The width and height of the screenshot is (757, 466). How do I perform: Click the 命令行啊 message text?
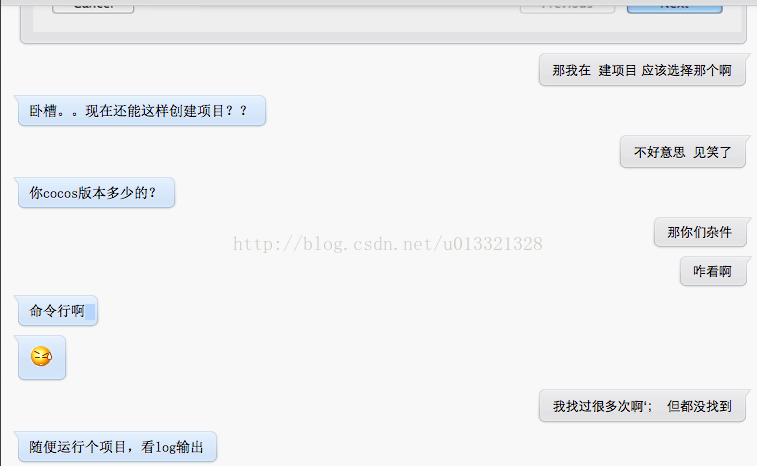click(57, 311)
